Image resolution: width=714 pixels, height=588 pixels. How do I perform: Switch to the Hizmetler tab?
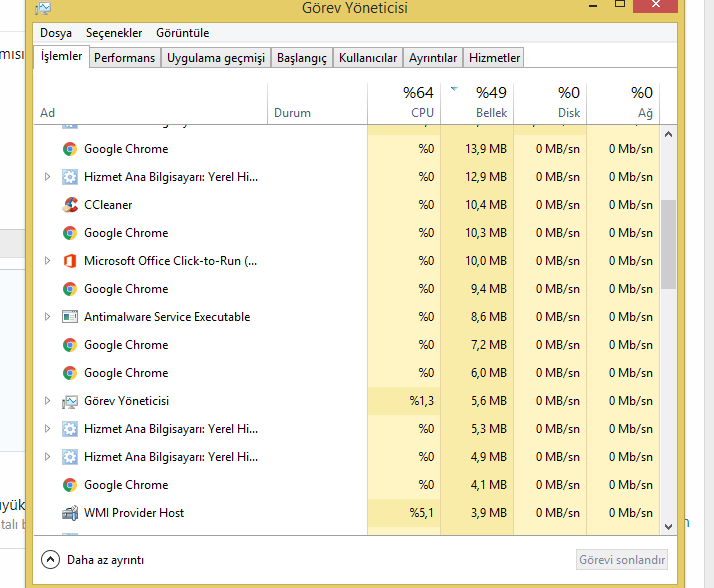pos(494,58)
